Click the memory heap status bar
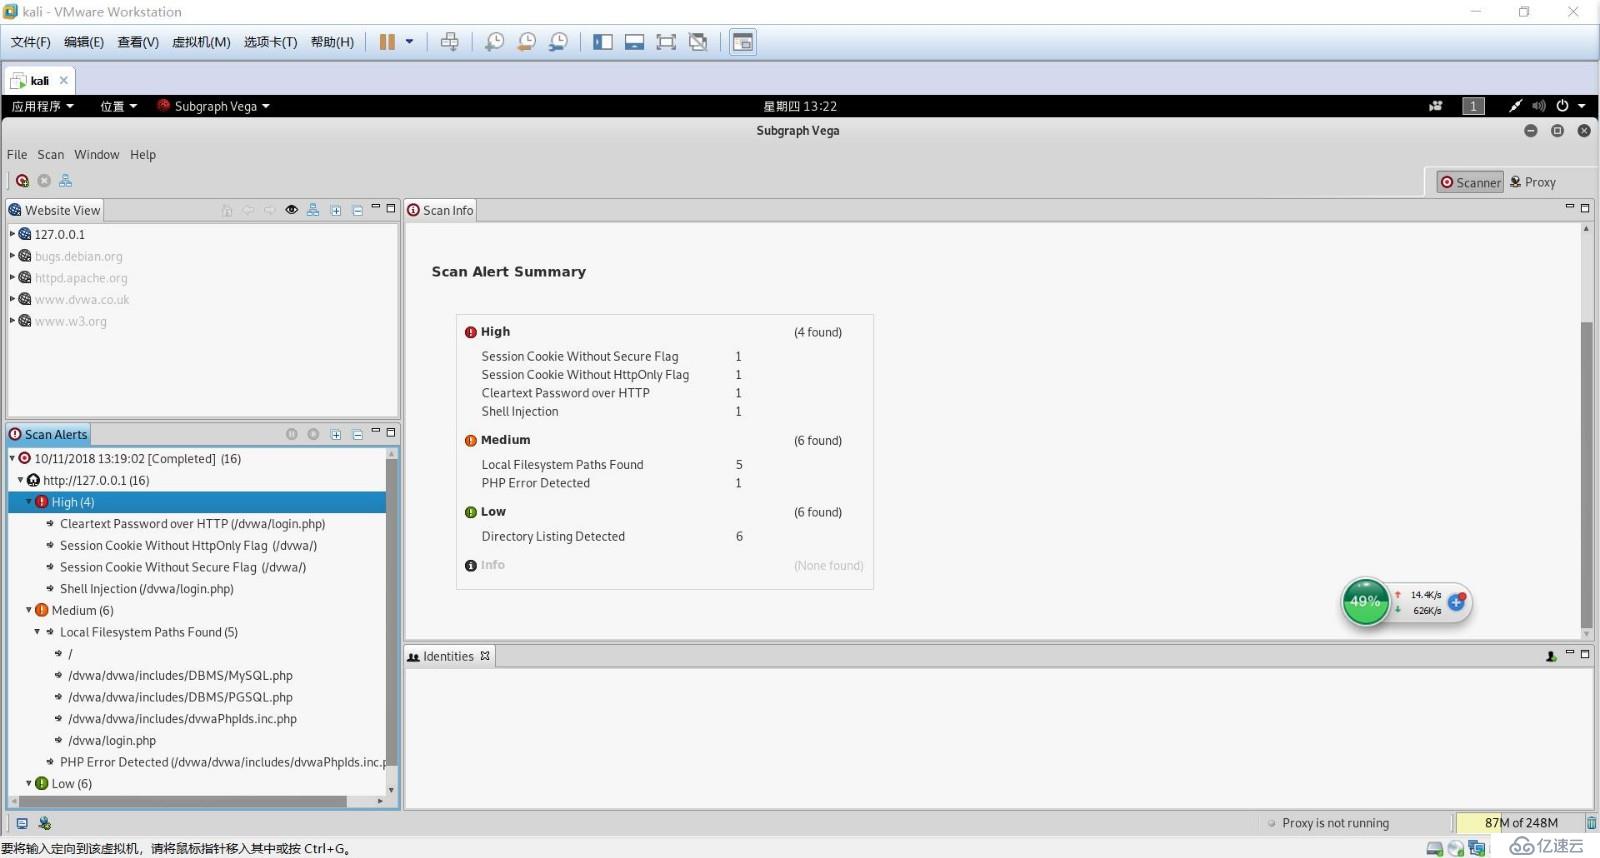 1520,823
